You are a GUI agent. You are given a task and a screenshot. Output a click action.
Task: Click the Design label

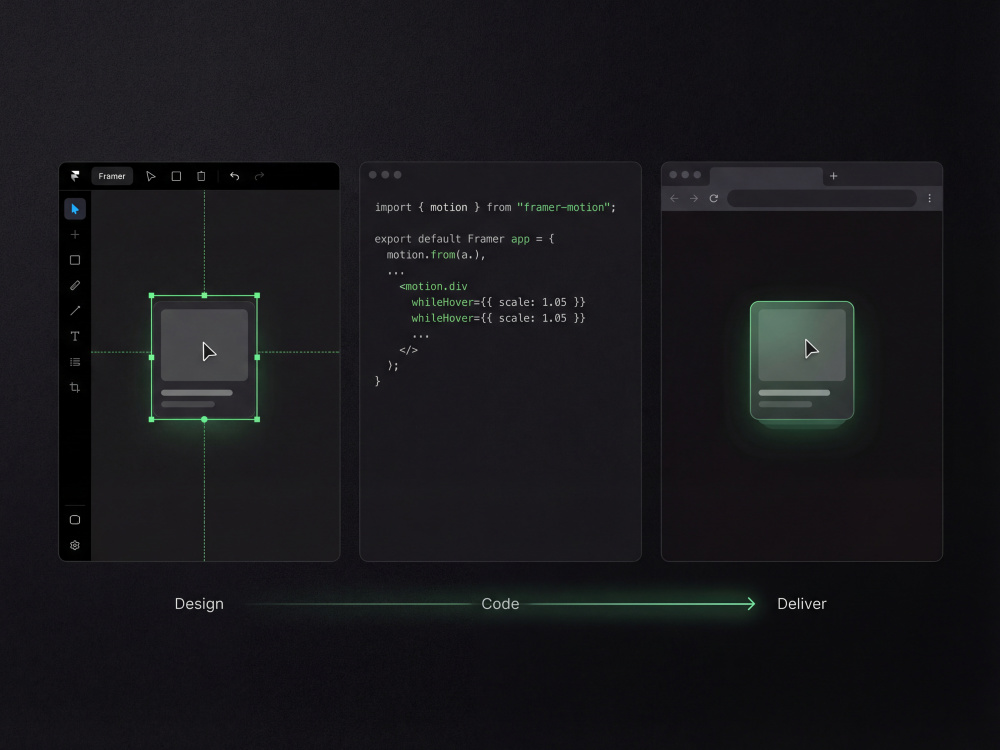(199, 604)
